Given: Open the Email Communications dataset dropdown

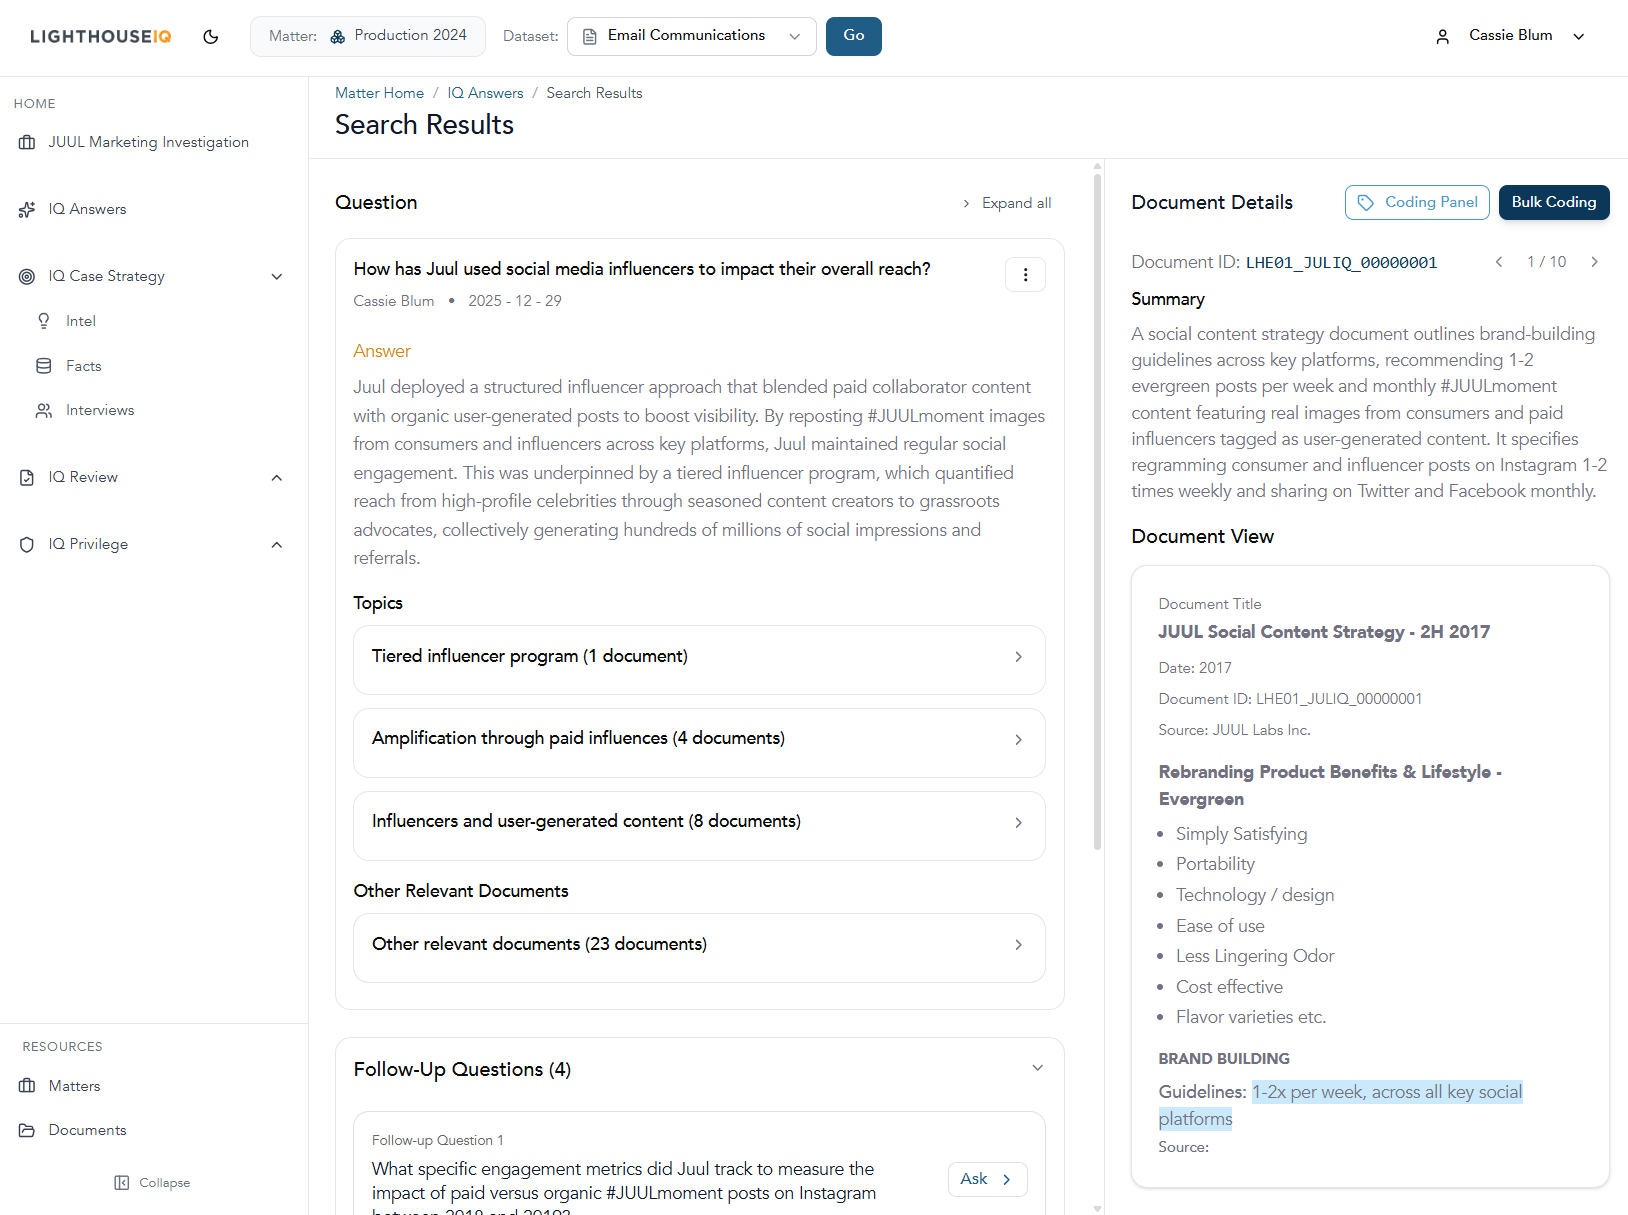Looking at the screenshot, I should [692, 36].
